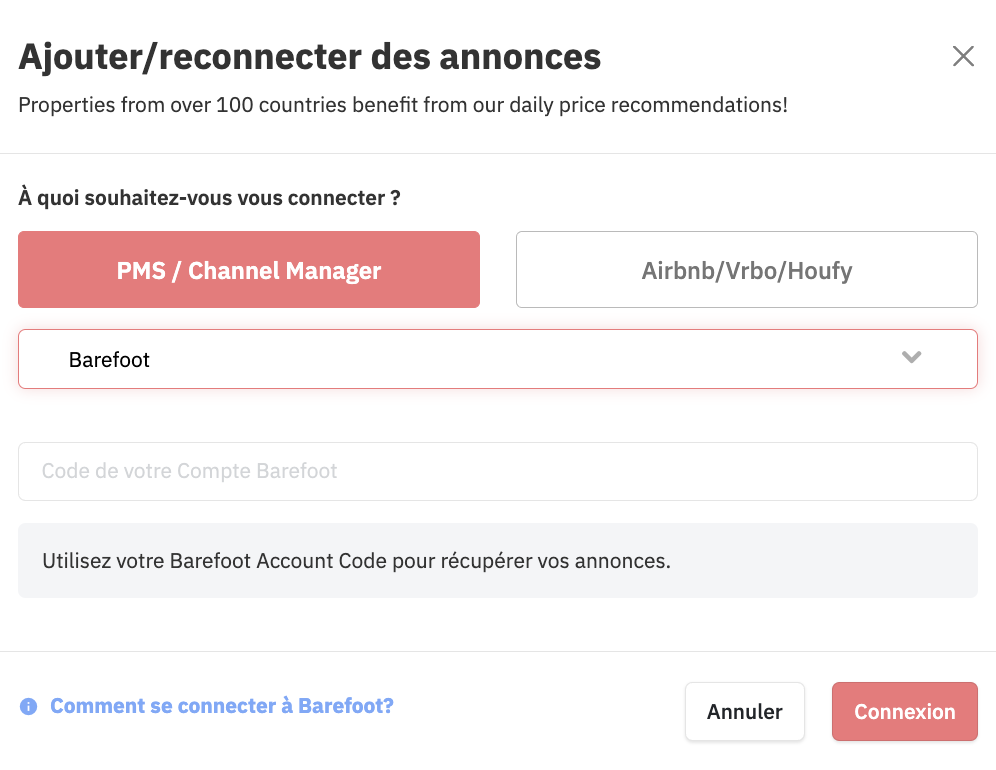This screenshot has height=770, width=996.
Task: Close the Ajouter/reconnecter des annonces dialog
Action: coord(963,56)
